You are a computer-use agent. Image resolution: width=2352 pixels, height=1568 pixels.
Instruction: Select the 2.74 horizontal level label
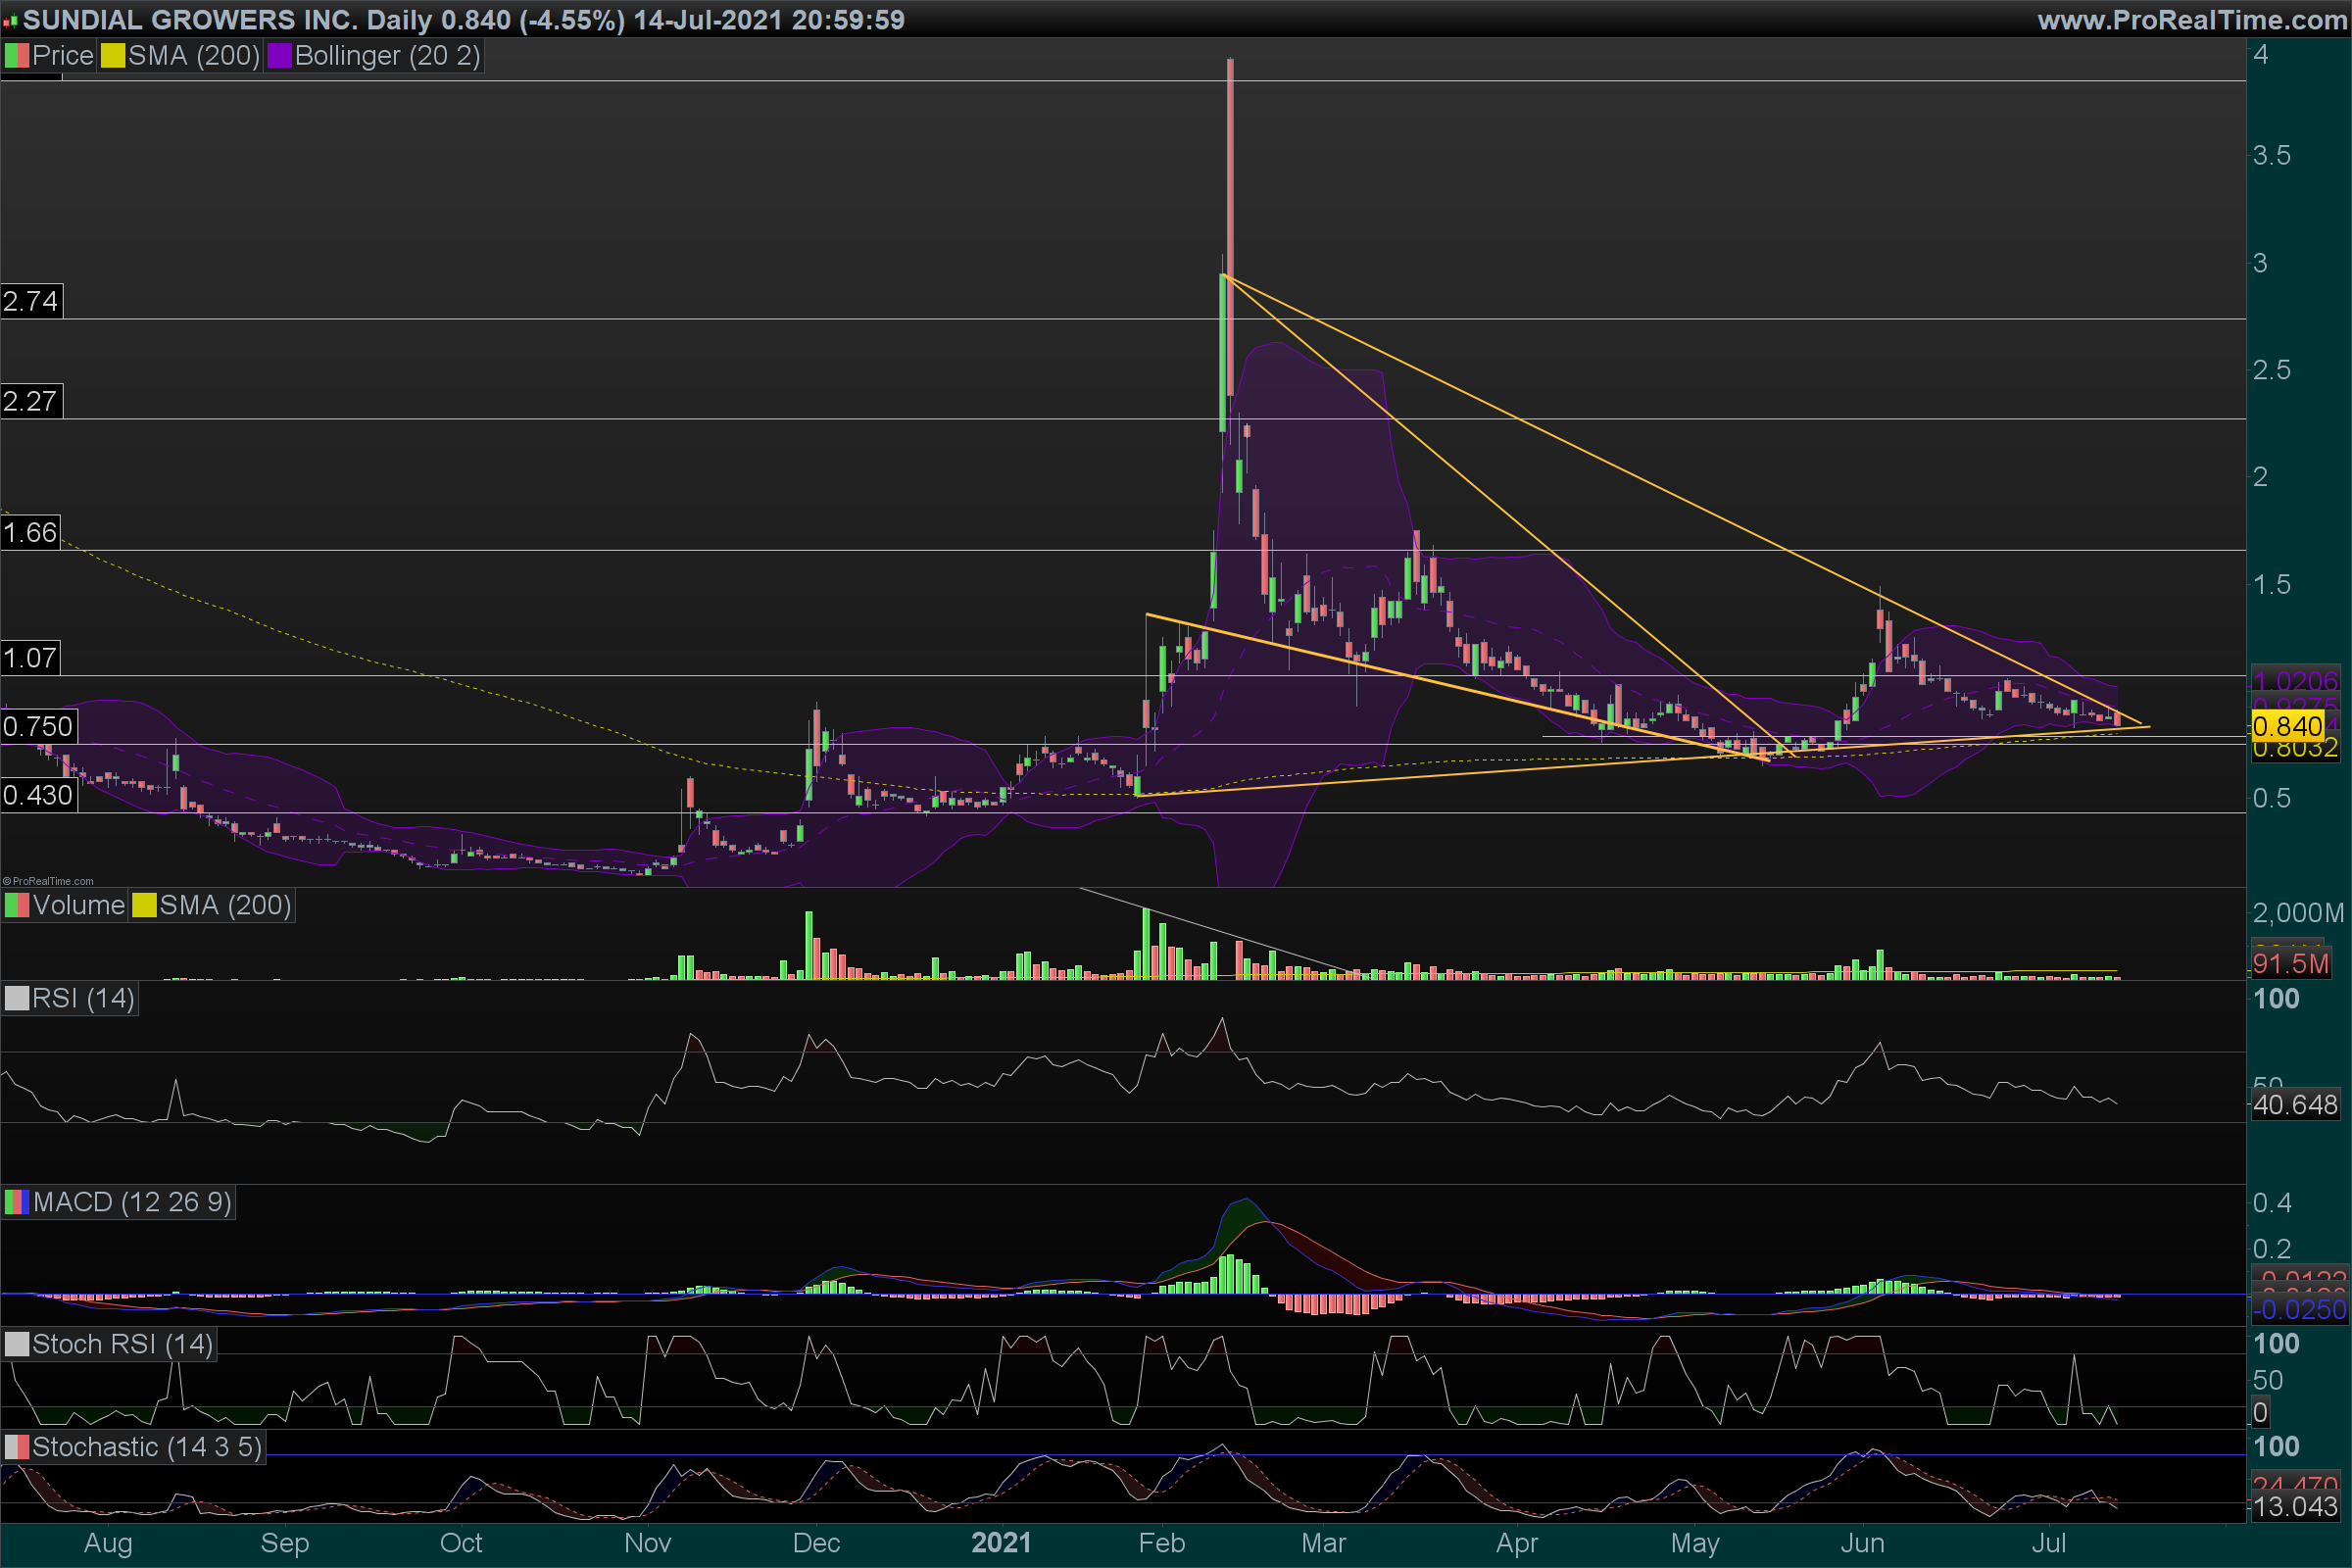pos(31,301)
